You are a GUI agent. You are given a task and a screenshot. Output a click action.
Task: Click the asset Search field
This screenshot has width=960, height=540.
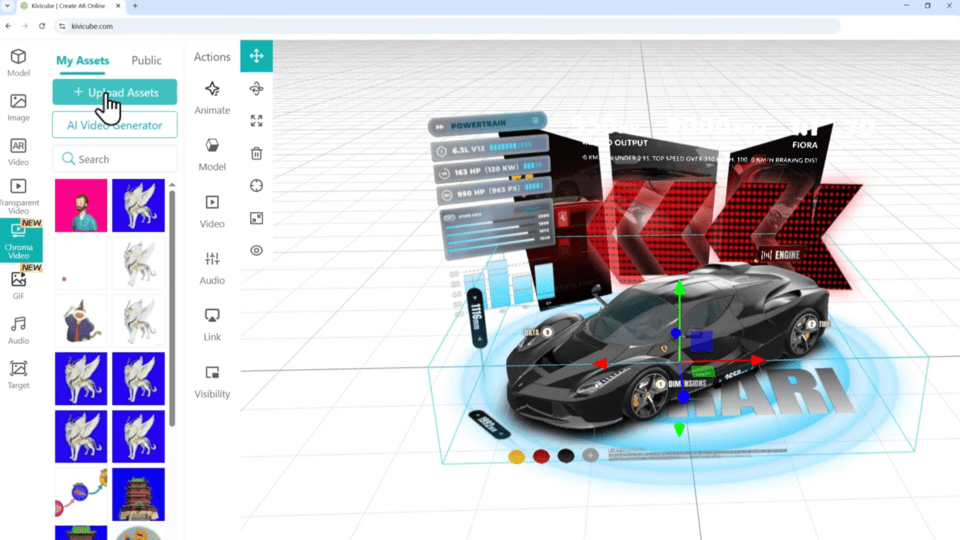pos(114,159)
